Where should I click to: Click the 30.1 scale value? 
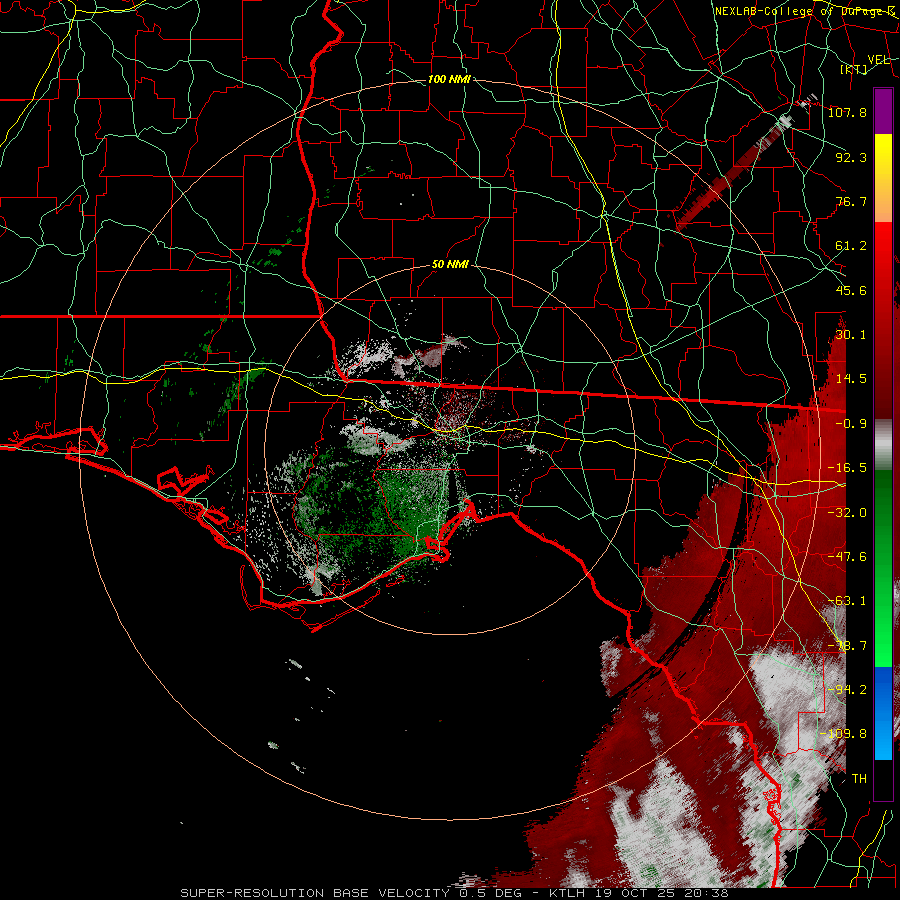[x=851, y=335]
